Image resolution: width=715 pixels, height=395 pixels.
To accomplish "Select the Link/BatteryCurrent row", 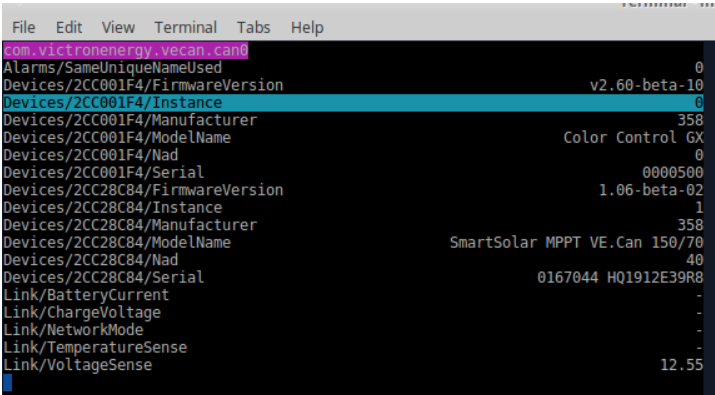I will coord(353,295).
